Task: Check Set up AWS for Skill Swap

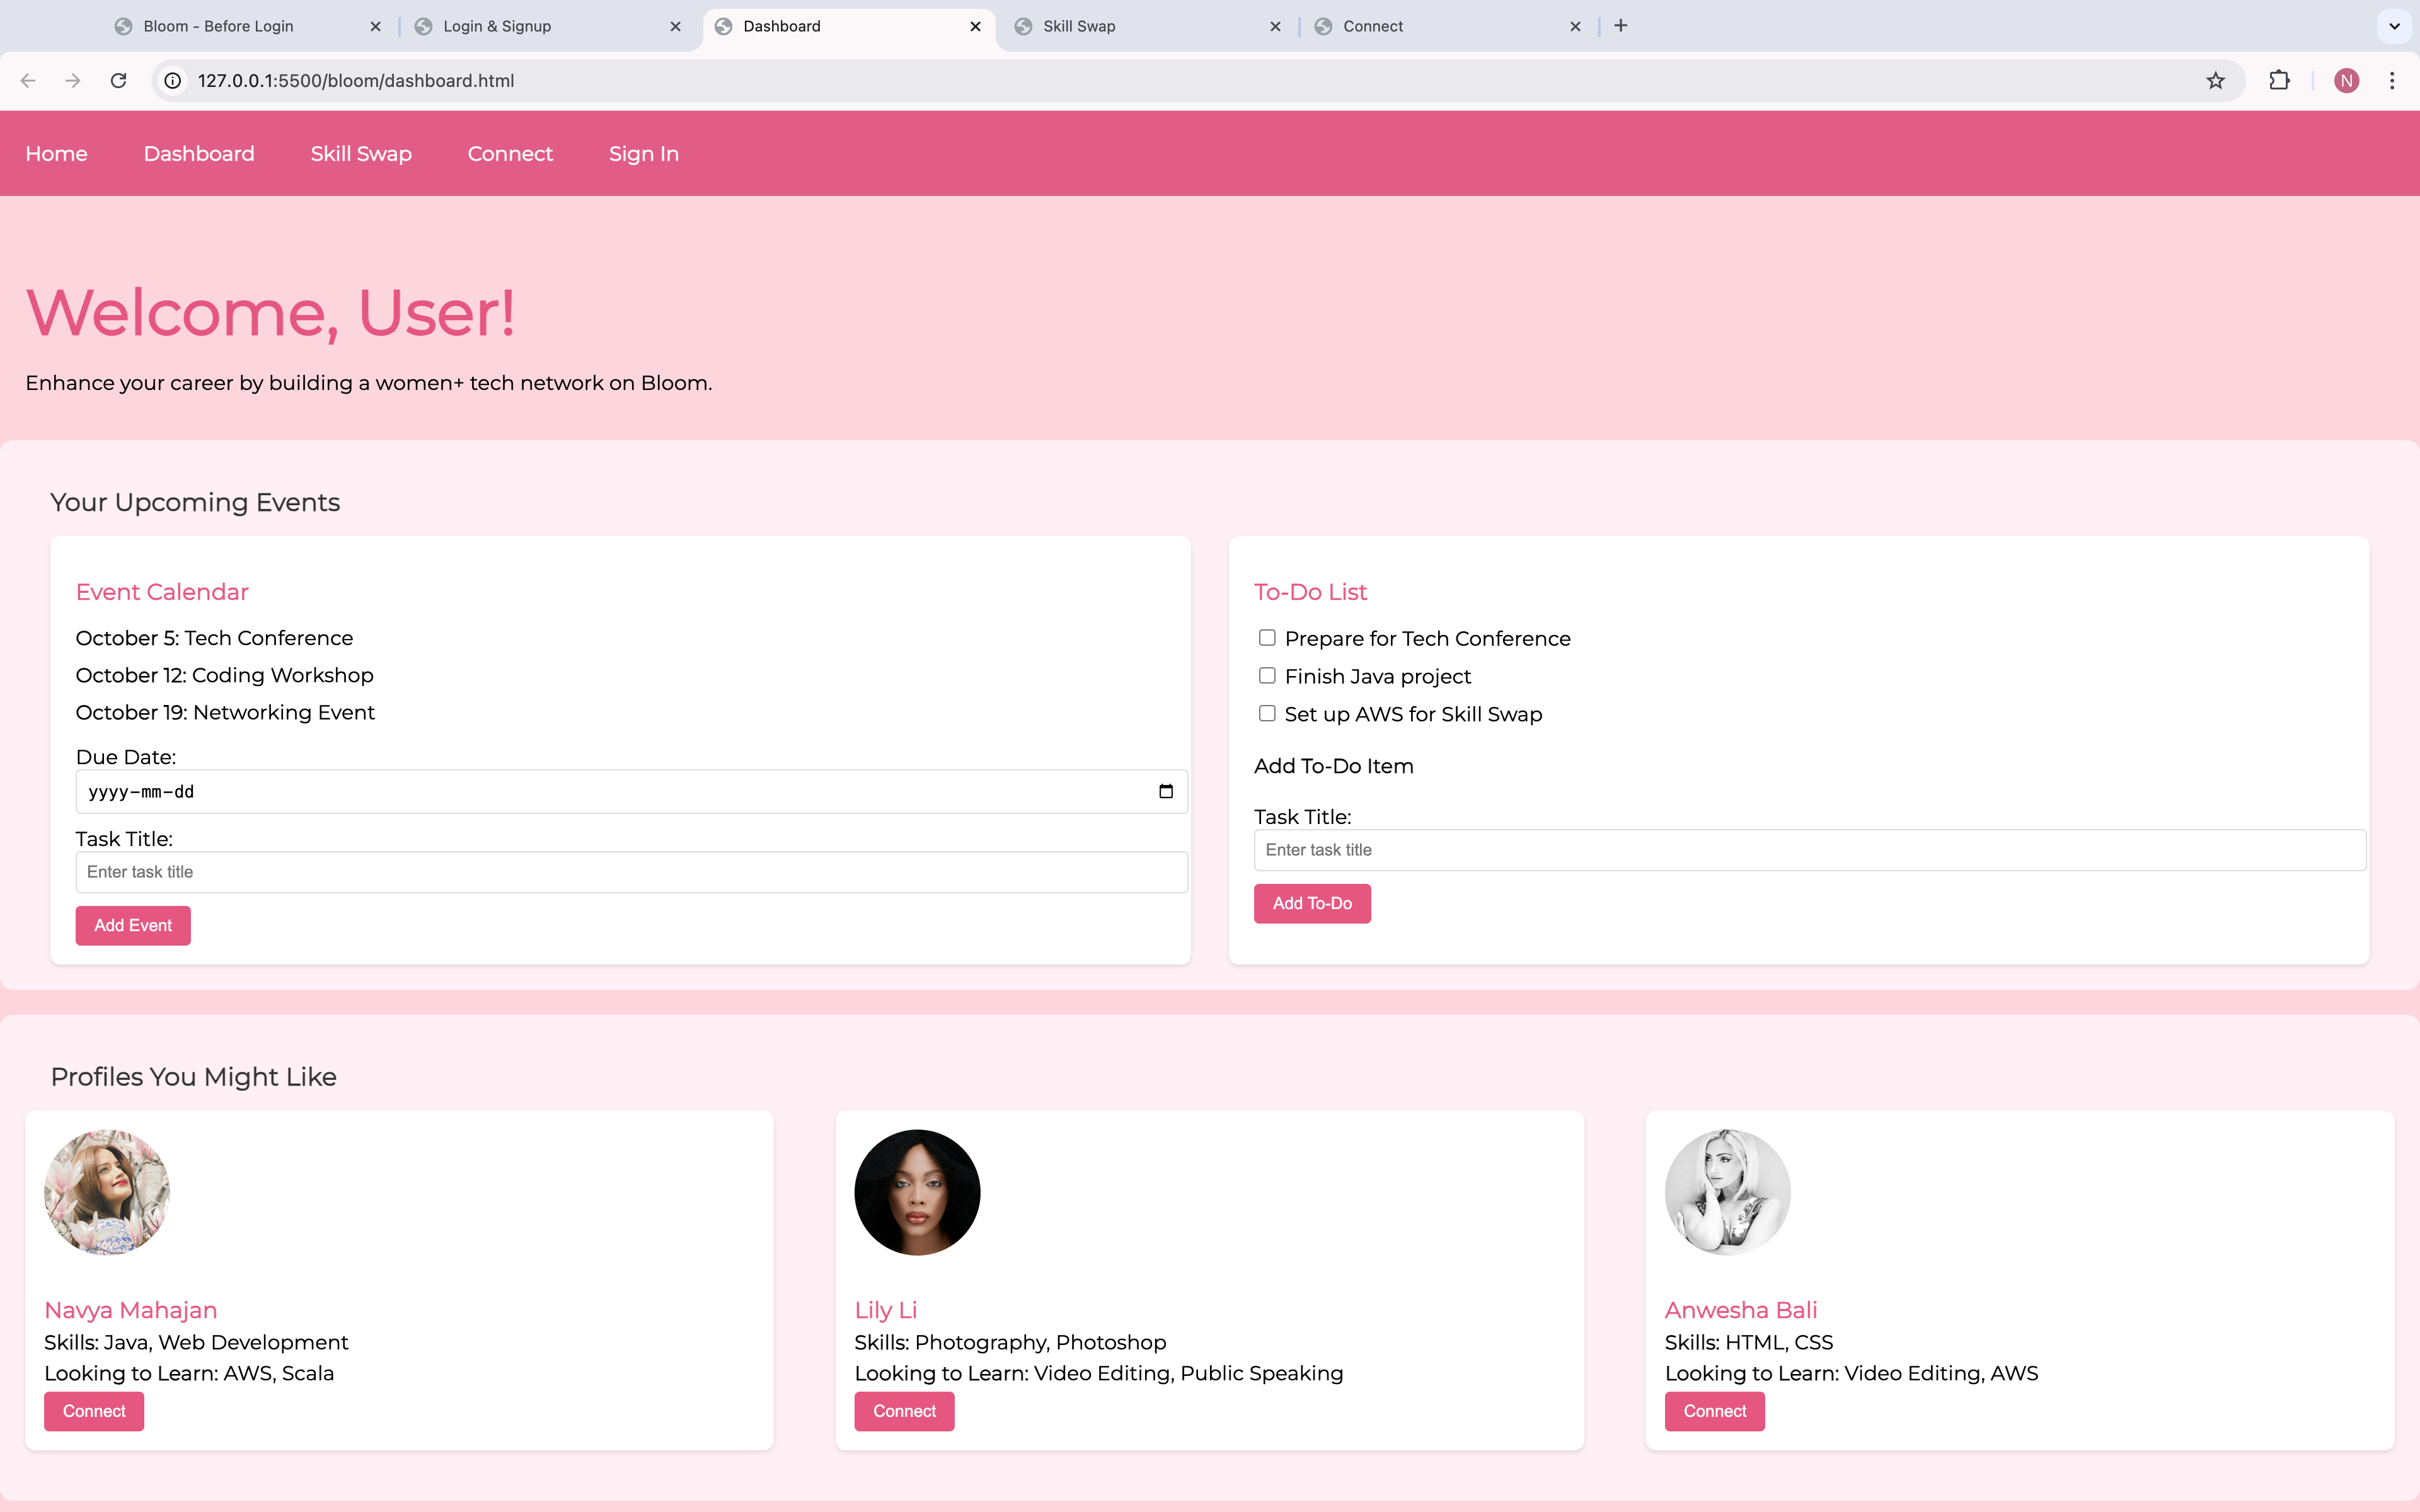Action: pyautogui.click(x=1267, y=713)
